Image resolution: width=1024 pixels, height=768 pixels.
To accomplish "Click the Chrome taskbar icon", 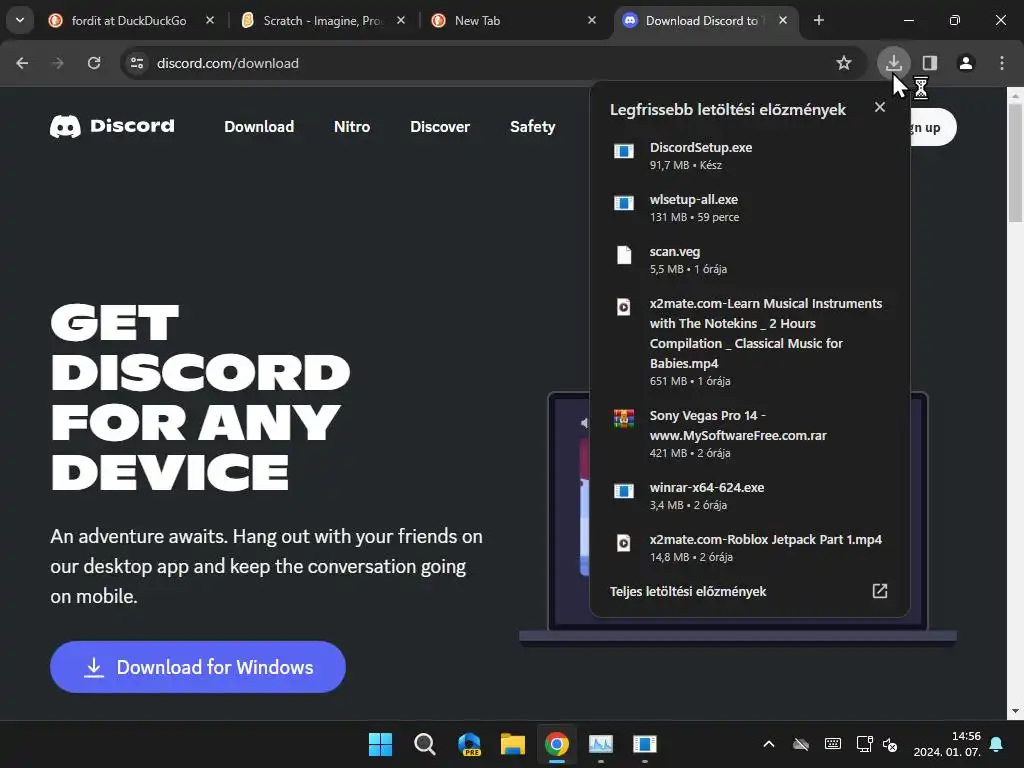I will (x=556, y=744).
